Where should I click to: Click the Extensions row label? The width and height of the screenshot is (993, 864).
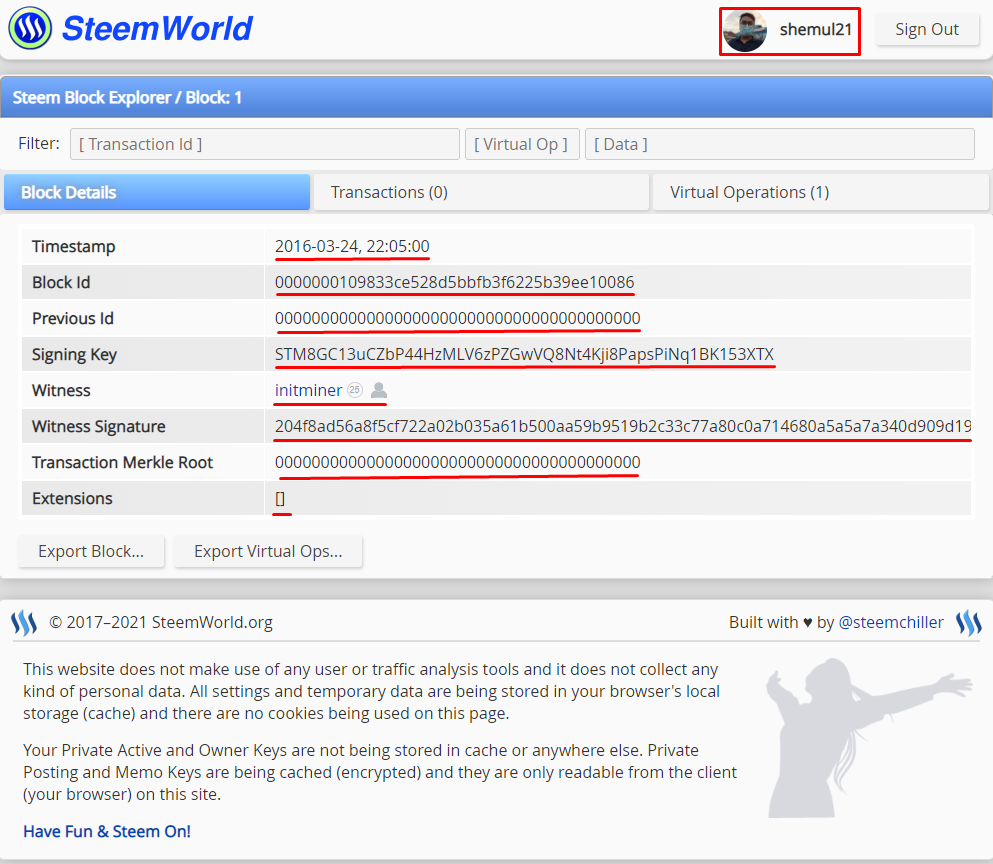[x=72, y=499]
